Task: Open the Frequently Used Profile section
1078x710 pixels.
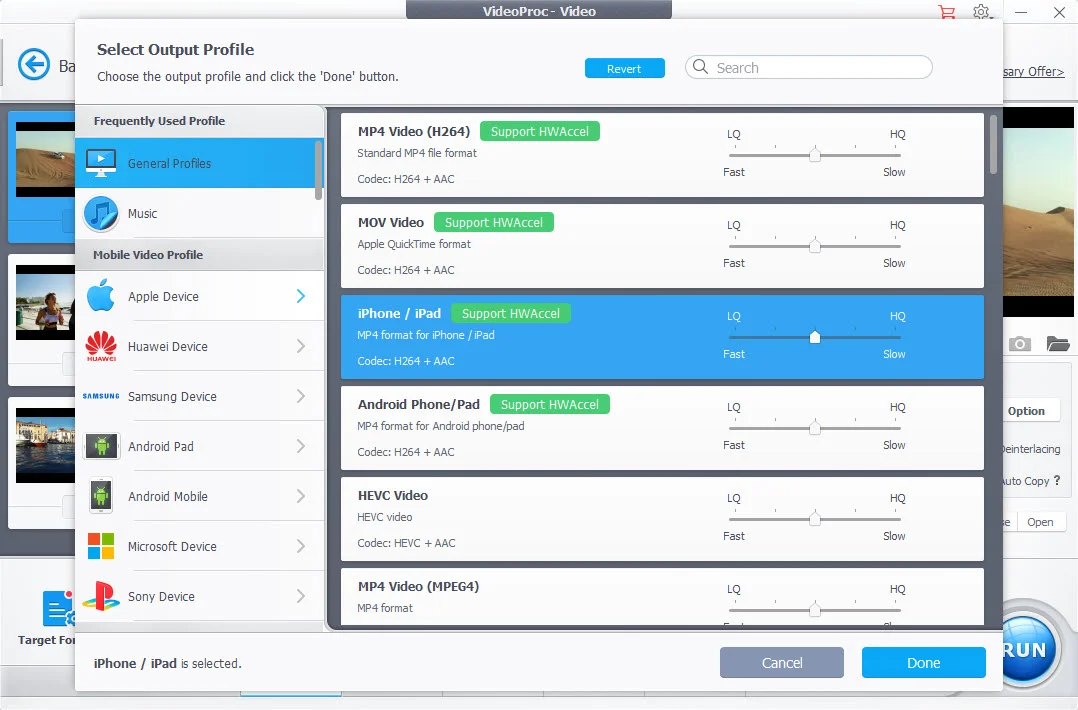Action: (160, 120)
